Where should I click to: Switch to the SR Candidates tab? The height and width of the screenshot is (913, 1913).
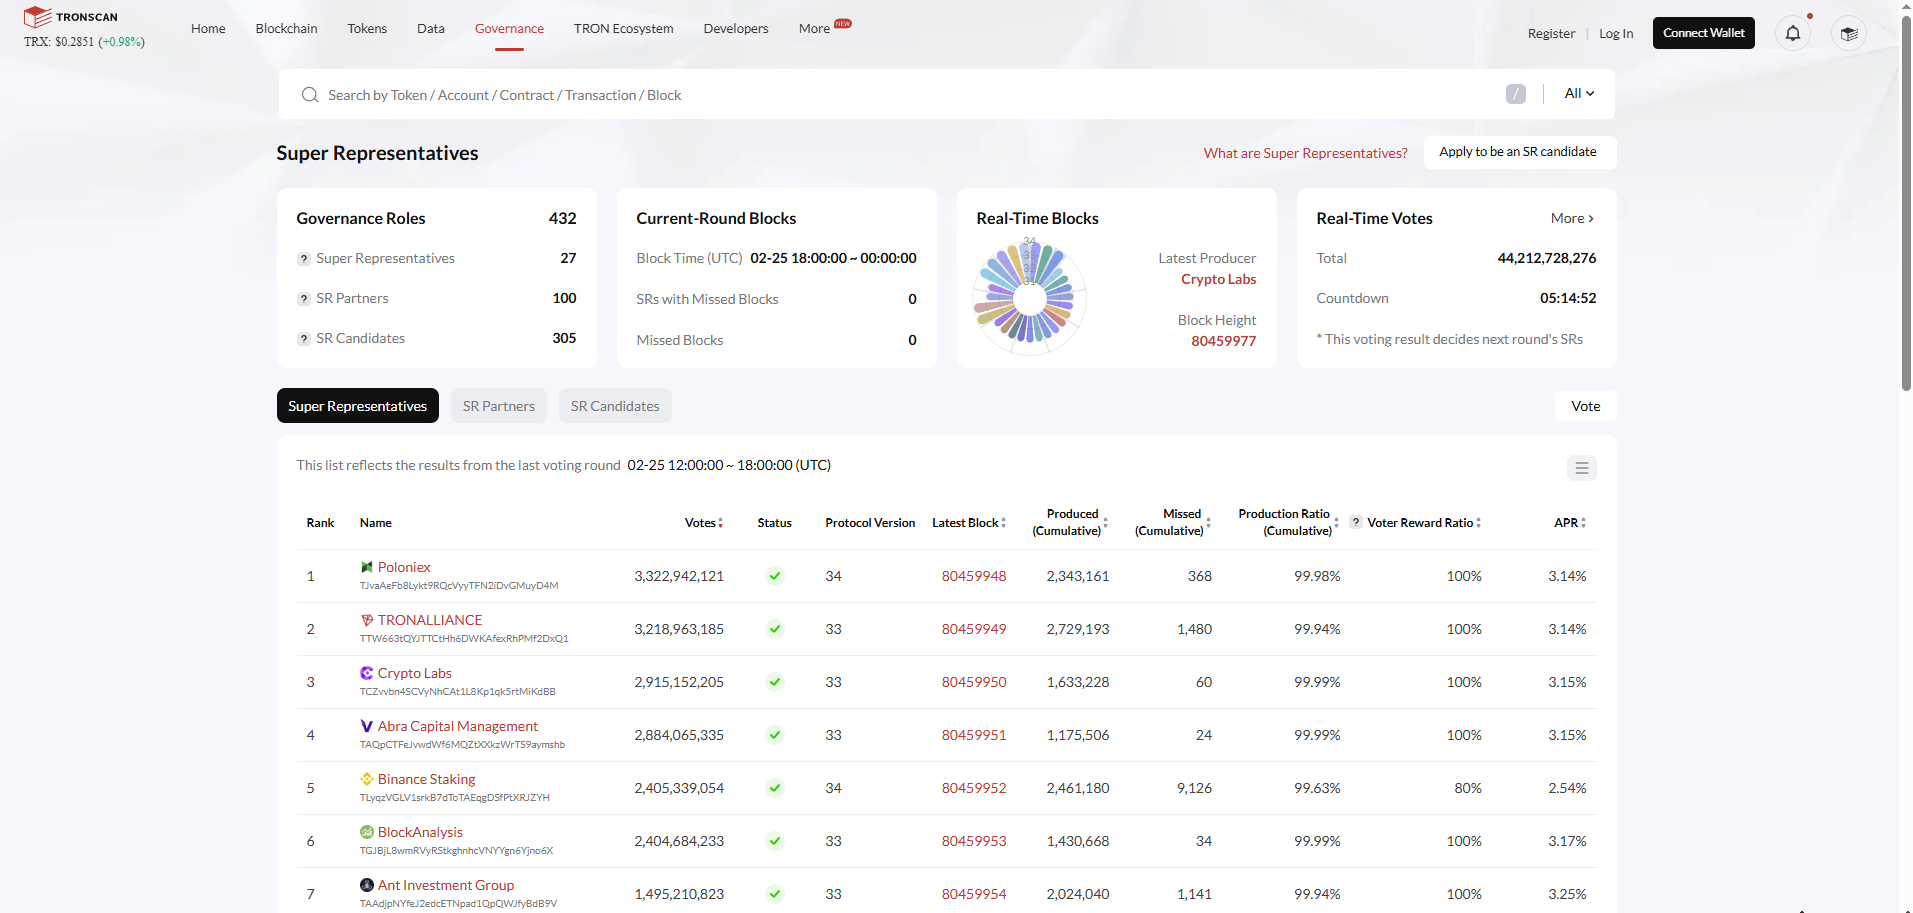pyautogui.click(x=614, y=406)
